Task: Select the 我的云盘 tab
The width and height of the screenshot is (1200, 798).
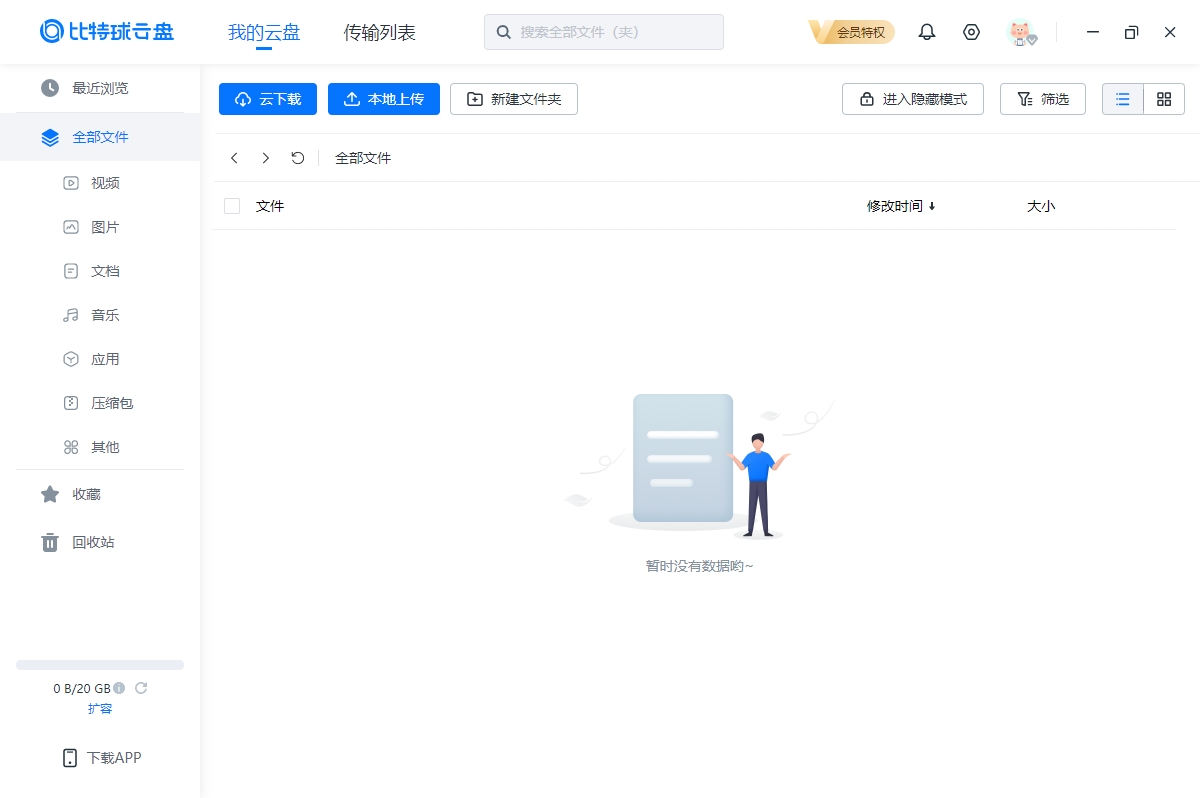Action: [263, 31]
